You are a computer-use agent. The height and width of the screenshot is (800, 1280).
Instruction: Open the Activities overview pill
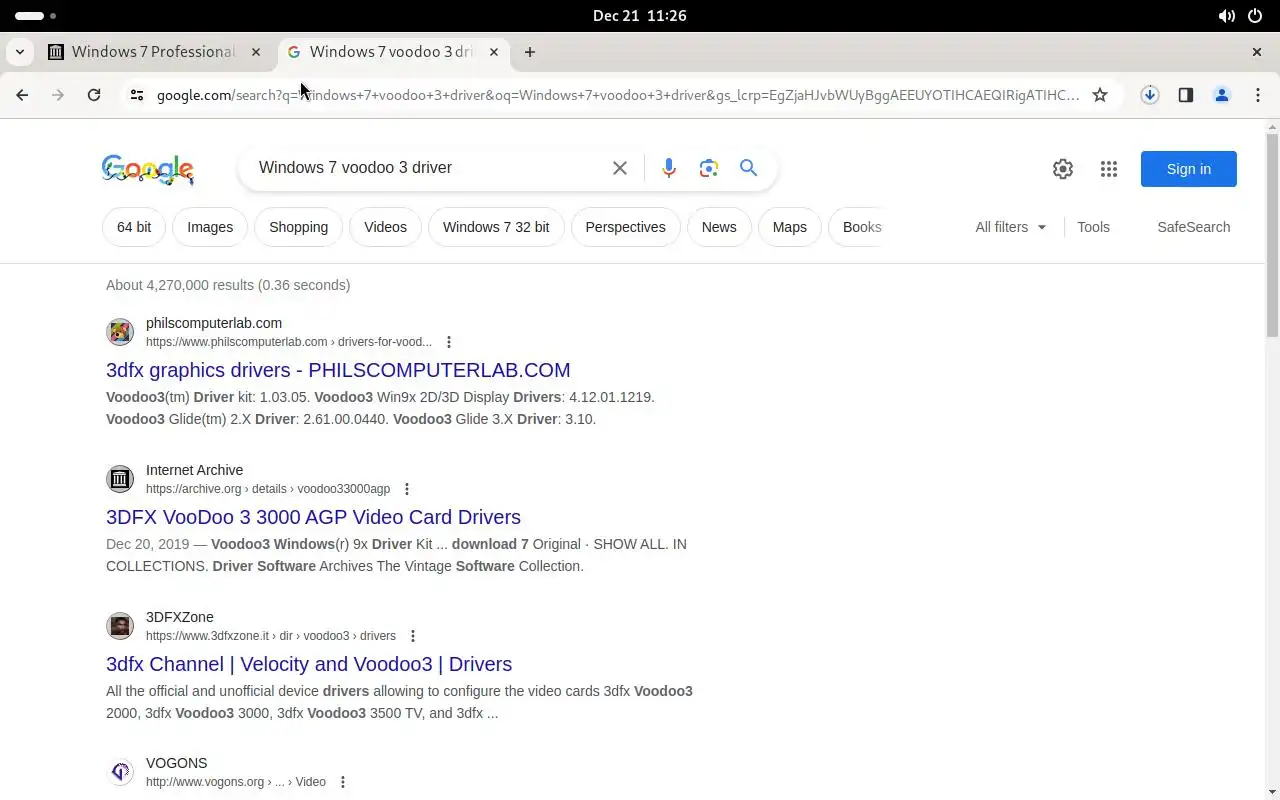[x=36, y=16]
